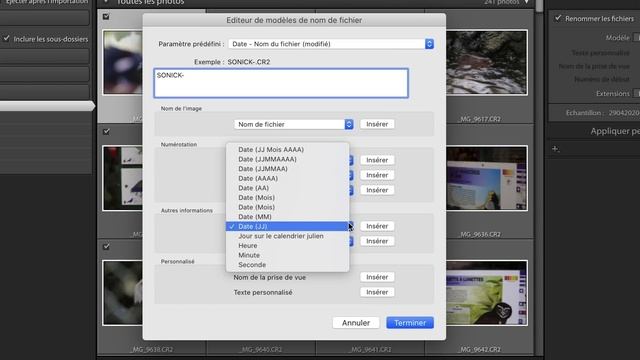
Task: Open Paramètre prédéfini dropdown
Action: coord(331,44)
